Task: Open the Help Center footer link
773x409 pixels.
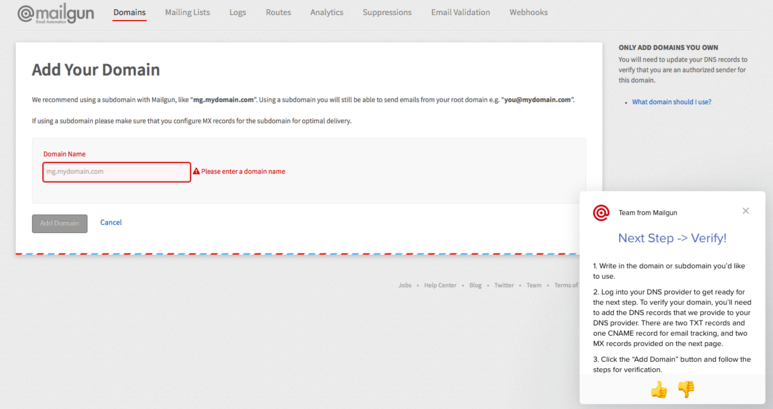Action: tap(440, 285)
